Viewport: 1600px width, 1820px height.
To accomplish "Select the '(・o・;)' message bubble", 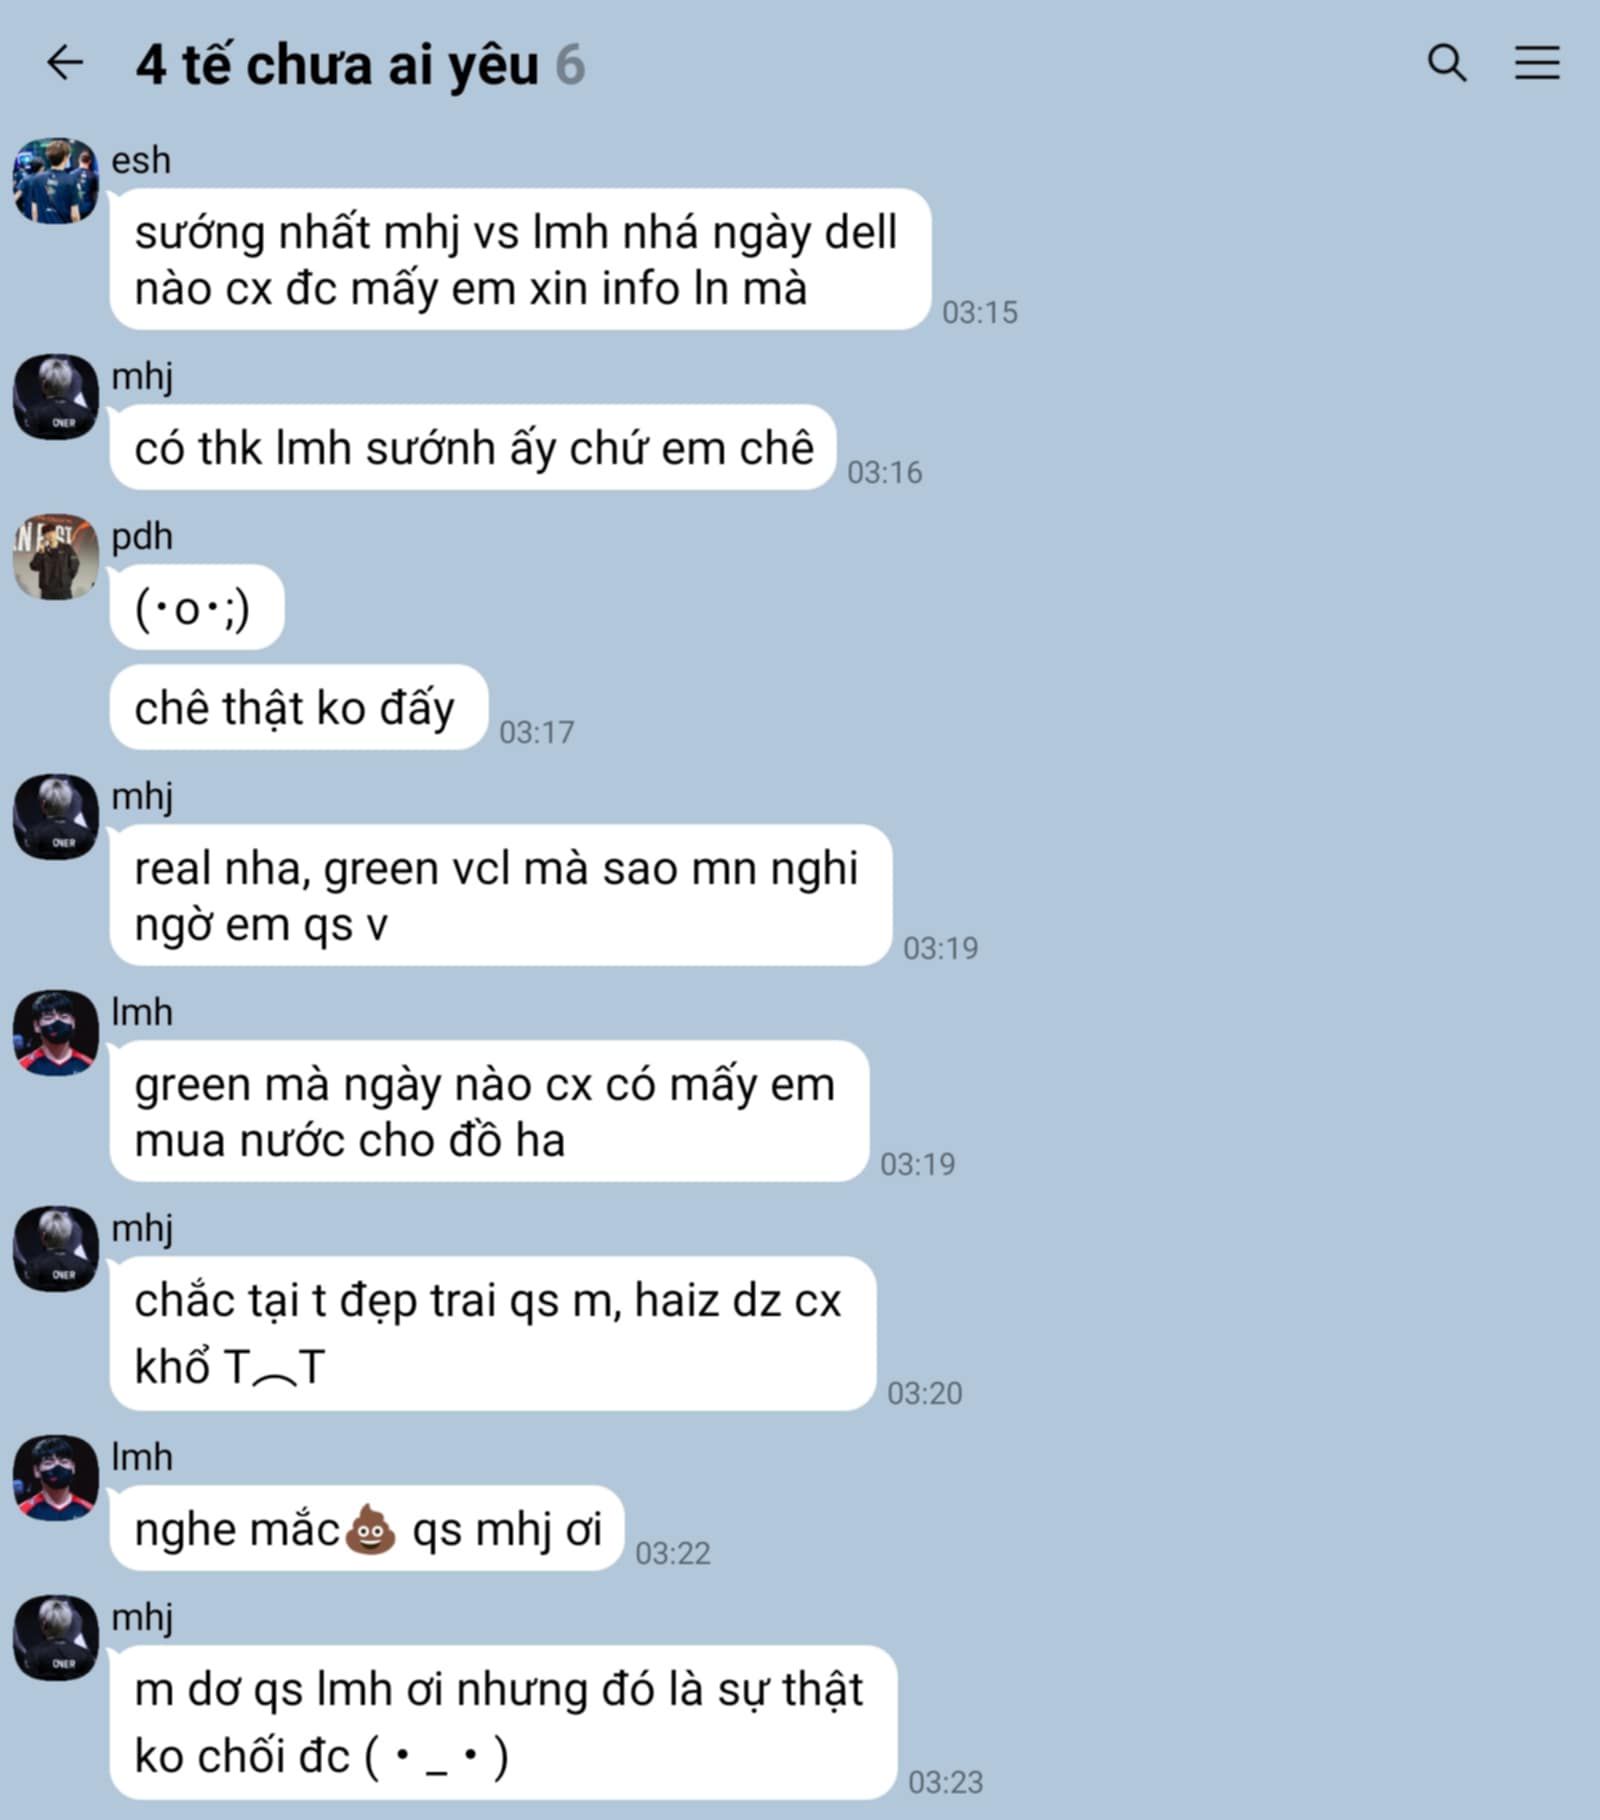I will [197, 607].
